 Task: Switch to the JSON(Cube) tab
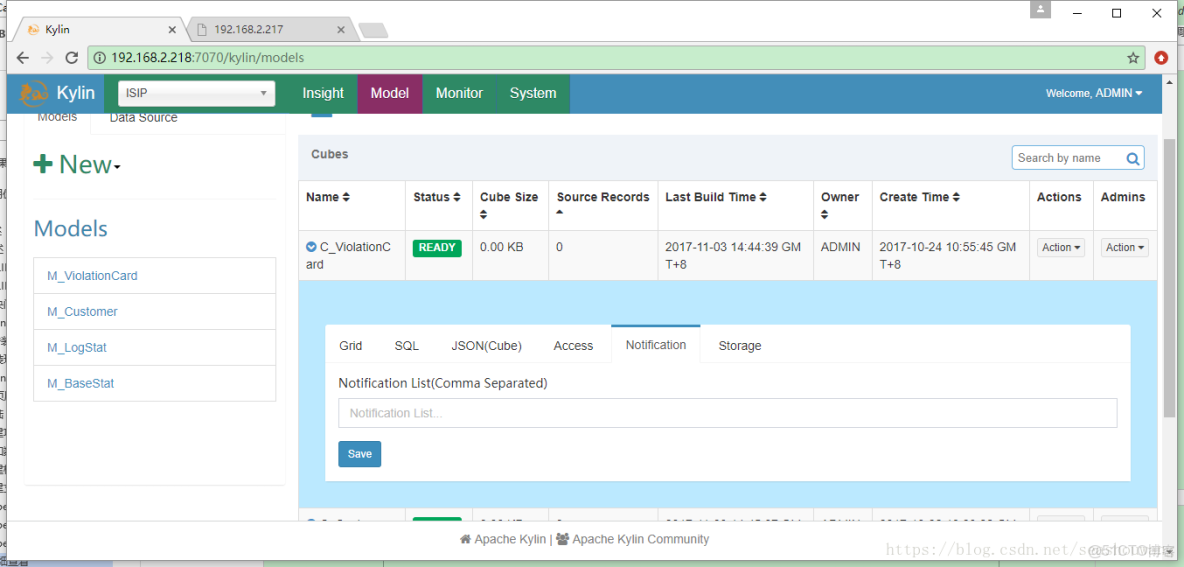click(486, 346)
